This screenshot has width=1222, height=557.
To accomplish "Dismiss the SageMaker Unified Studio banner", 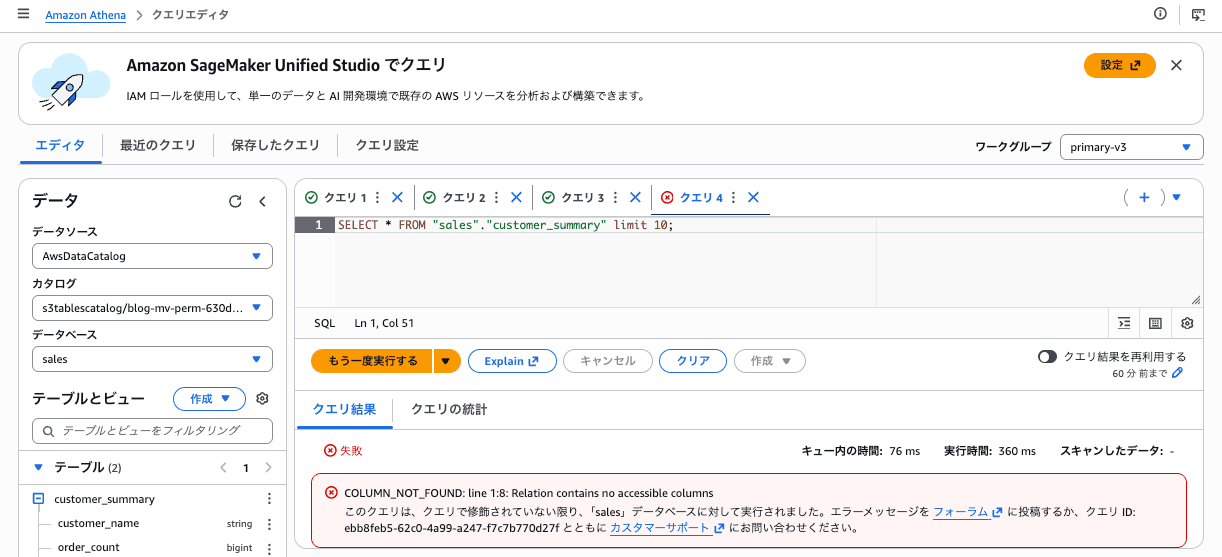I will 1176,65.
